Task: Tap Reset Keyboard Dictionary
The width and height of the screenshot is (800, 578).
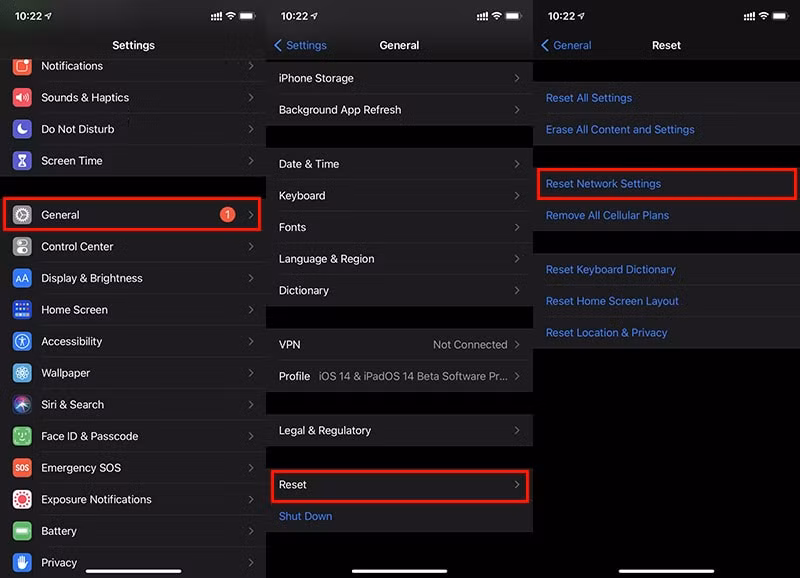Action: click(611, 269)
